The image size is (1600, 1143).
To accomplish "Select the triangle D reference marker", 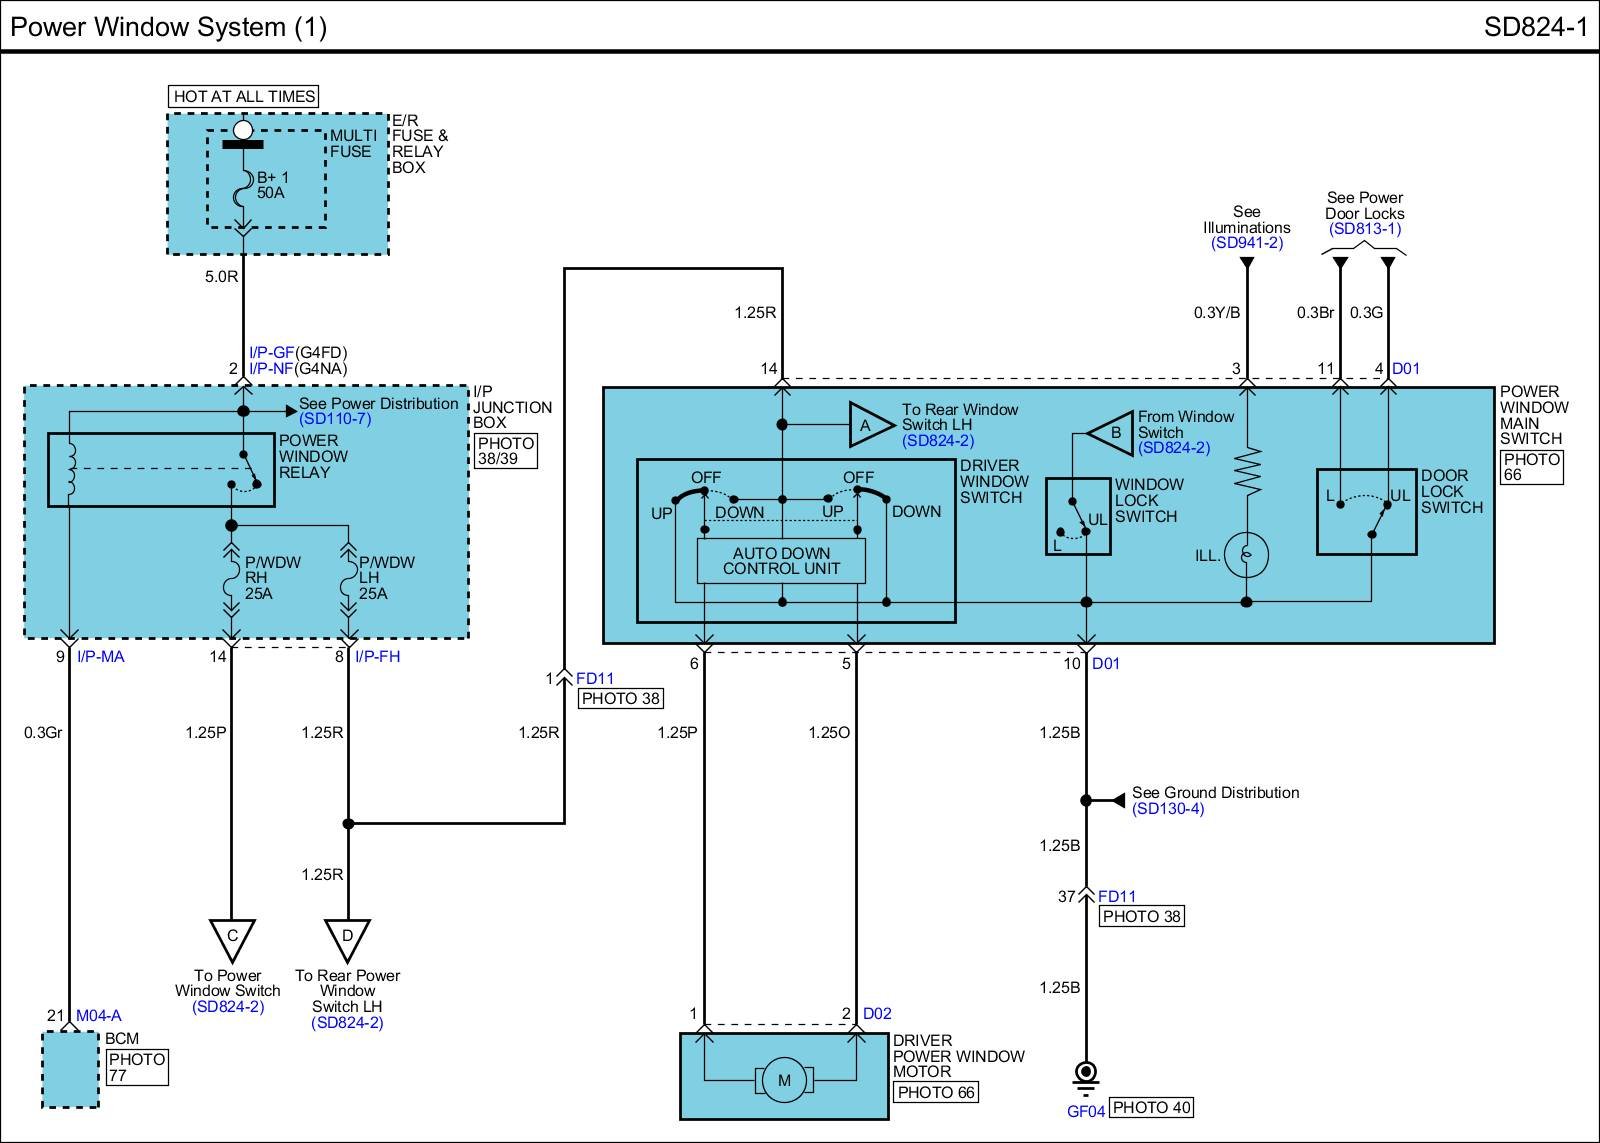I will (348, 938).
